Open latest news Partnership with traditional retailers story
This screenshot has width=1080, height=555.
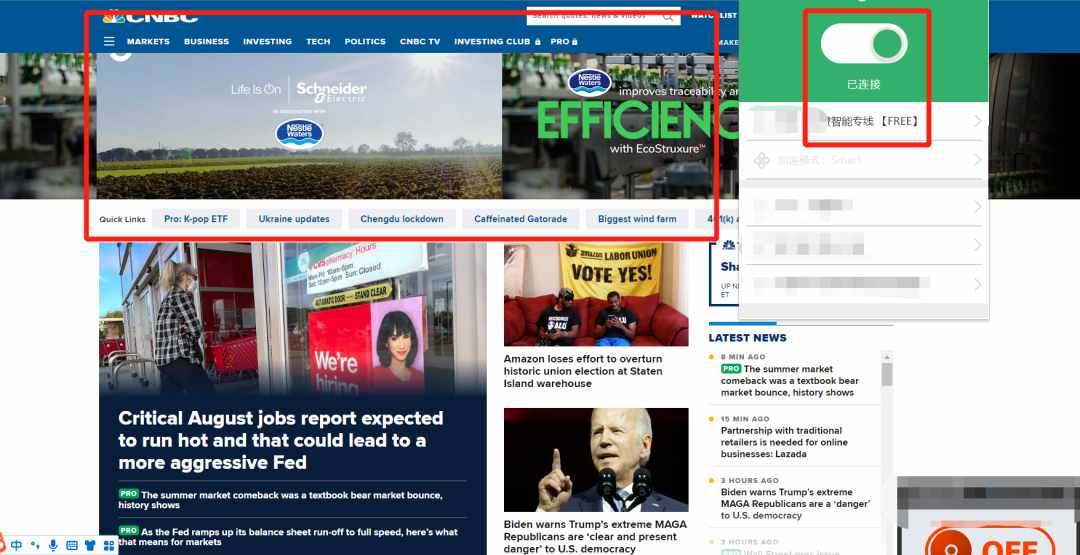click(785, 442)
